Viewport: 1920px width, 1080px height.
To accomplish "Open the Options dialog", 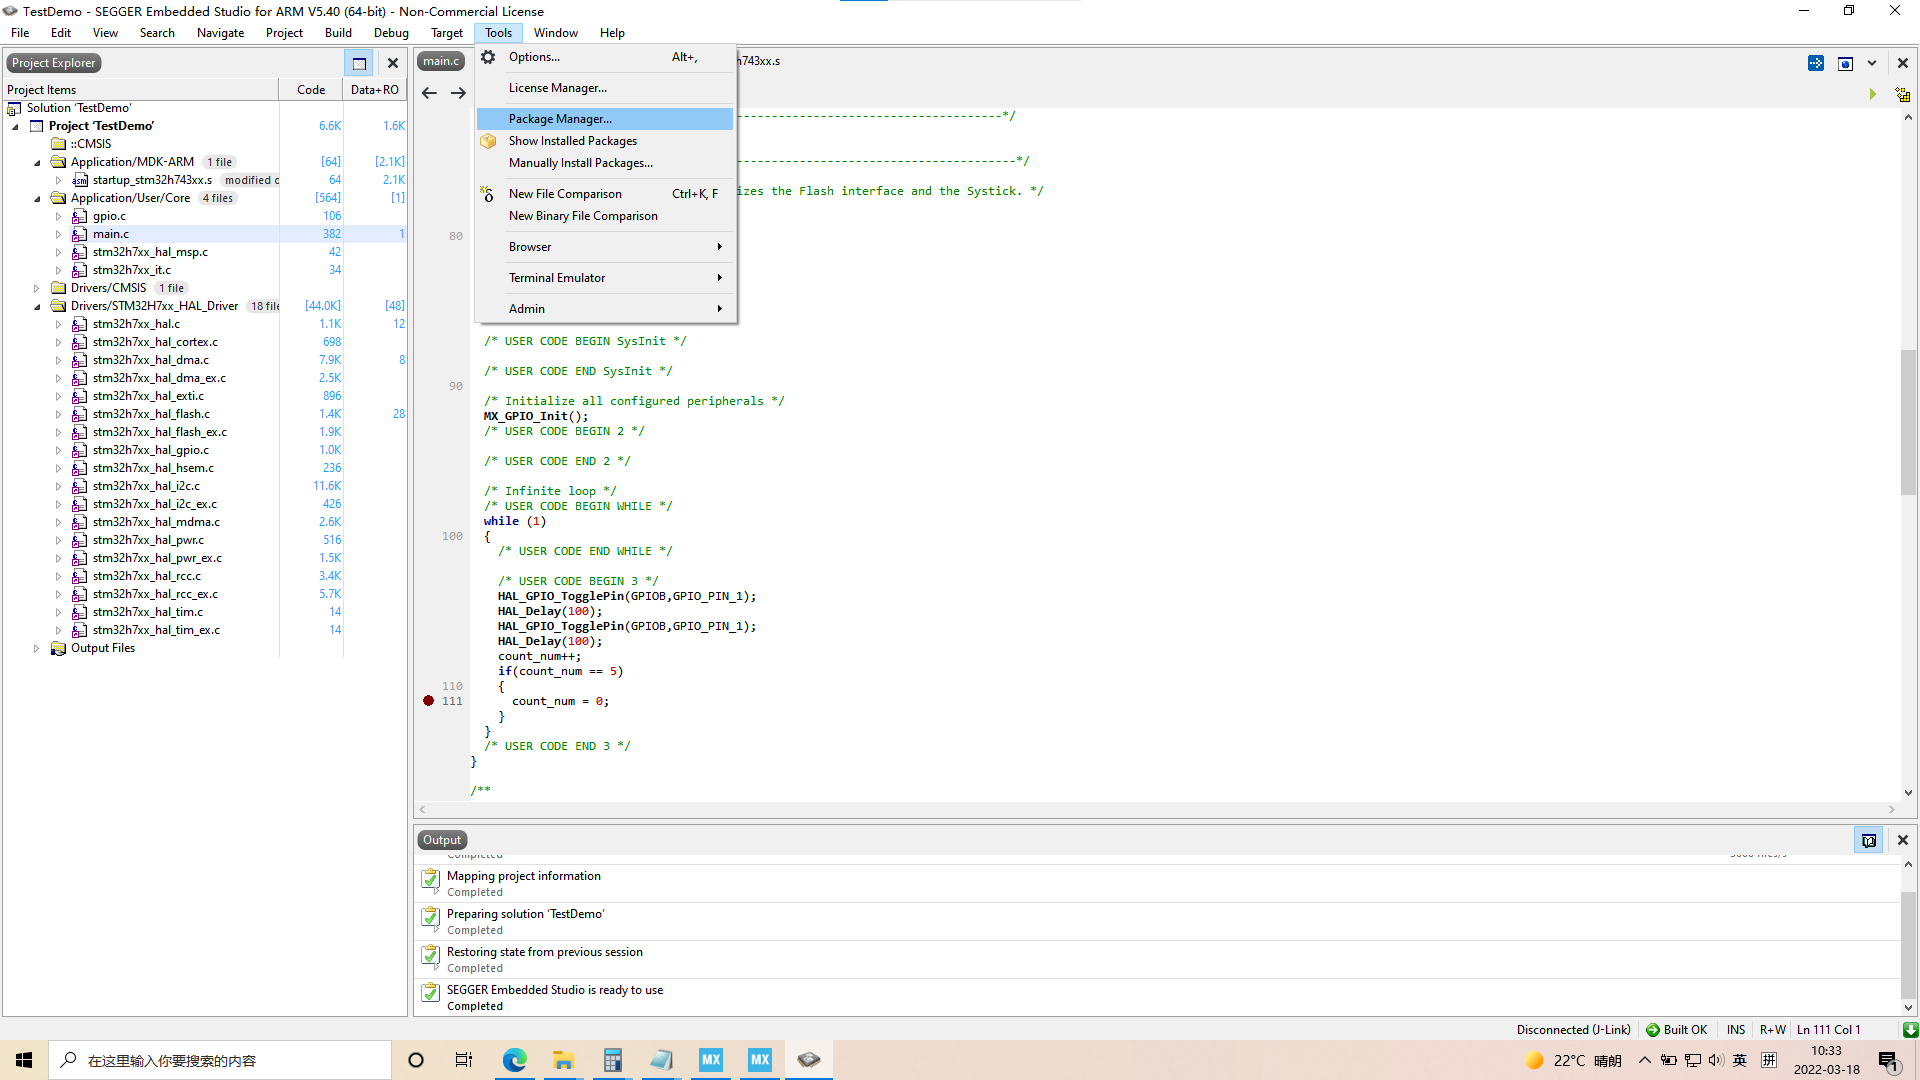I will point(533,55).
